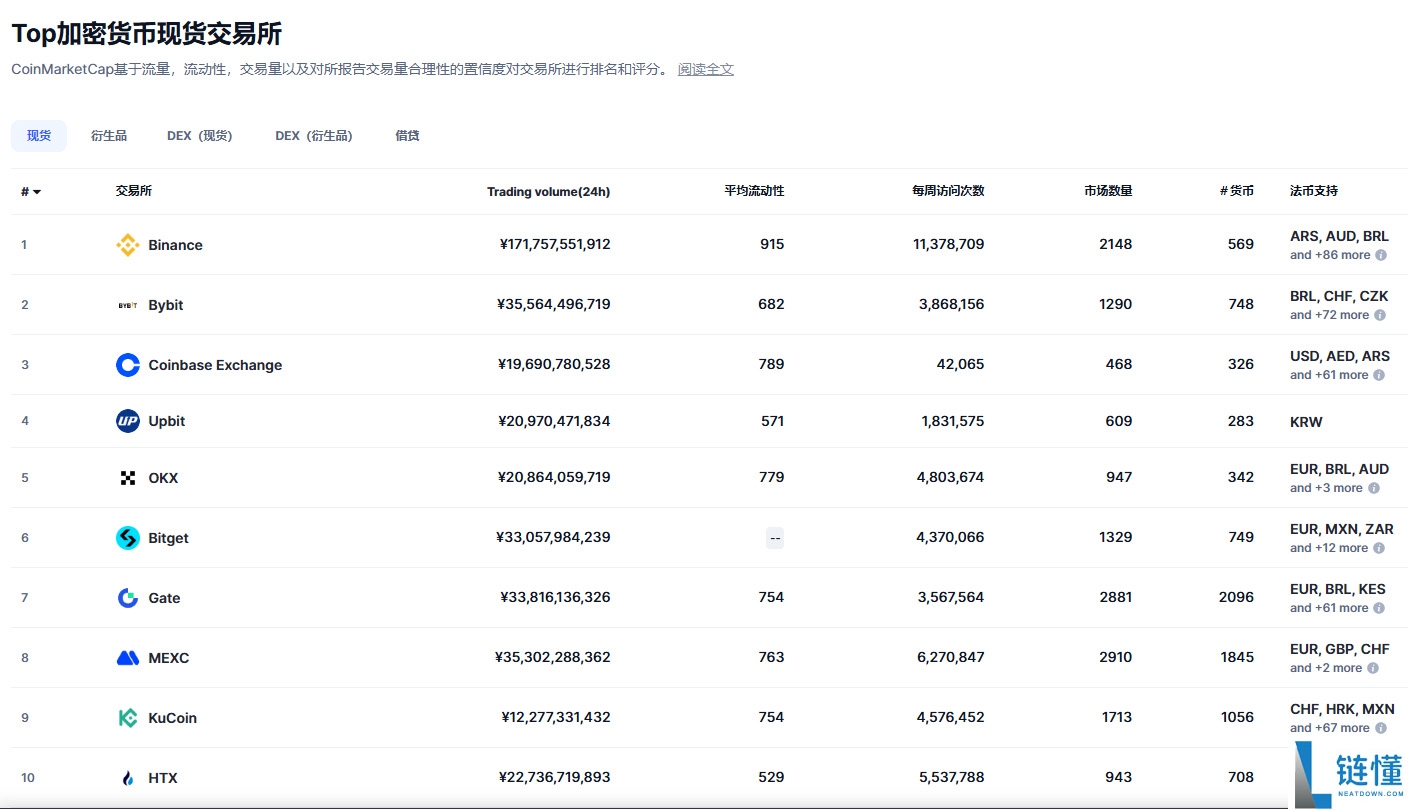Show fiat info icon in KuCoin row
This screenshot has width=1408, height=810.
(1380, 728)
